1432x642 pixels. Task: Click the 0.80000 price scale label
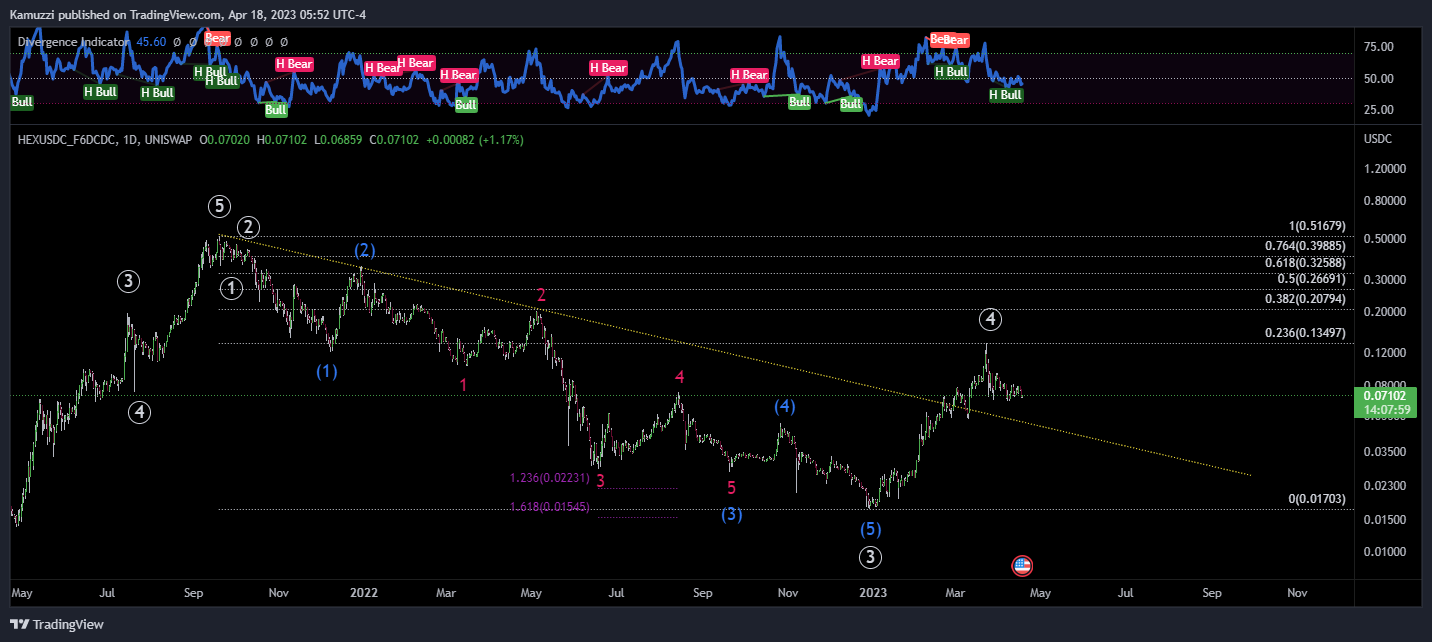point(1384,201)
